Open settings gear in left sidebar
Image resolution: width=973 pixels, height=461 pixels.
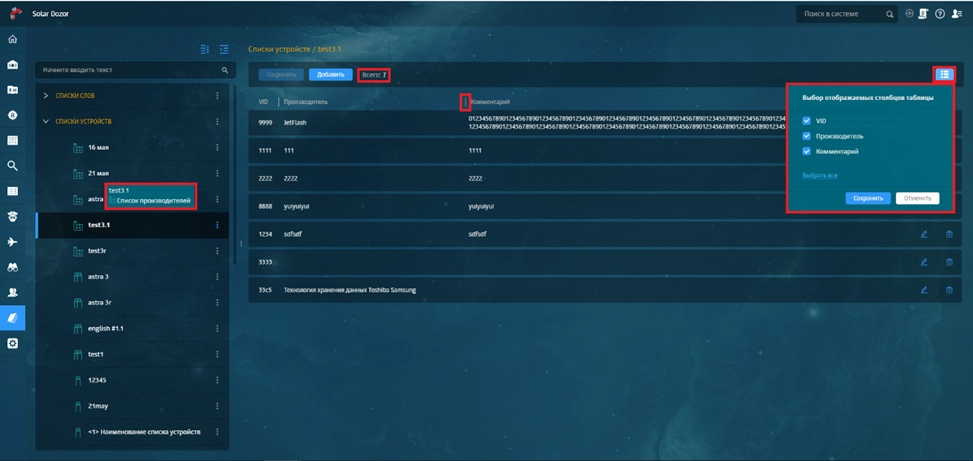point(13,343)
